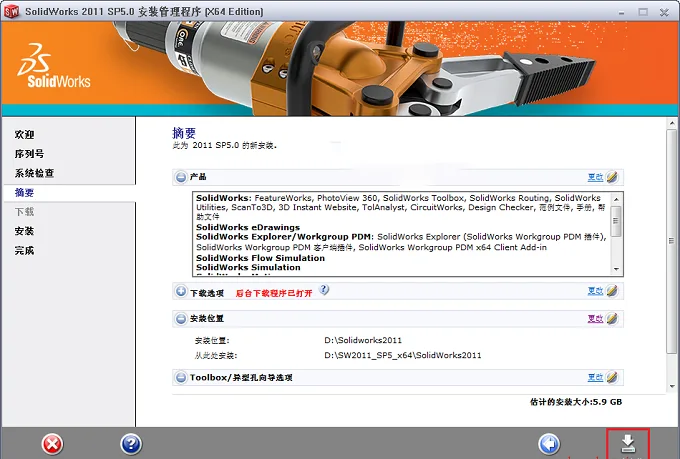This screenshot has width=680, height=459.
Task: Go back with the blue arrow button
Action: coord(549,444)
